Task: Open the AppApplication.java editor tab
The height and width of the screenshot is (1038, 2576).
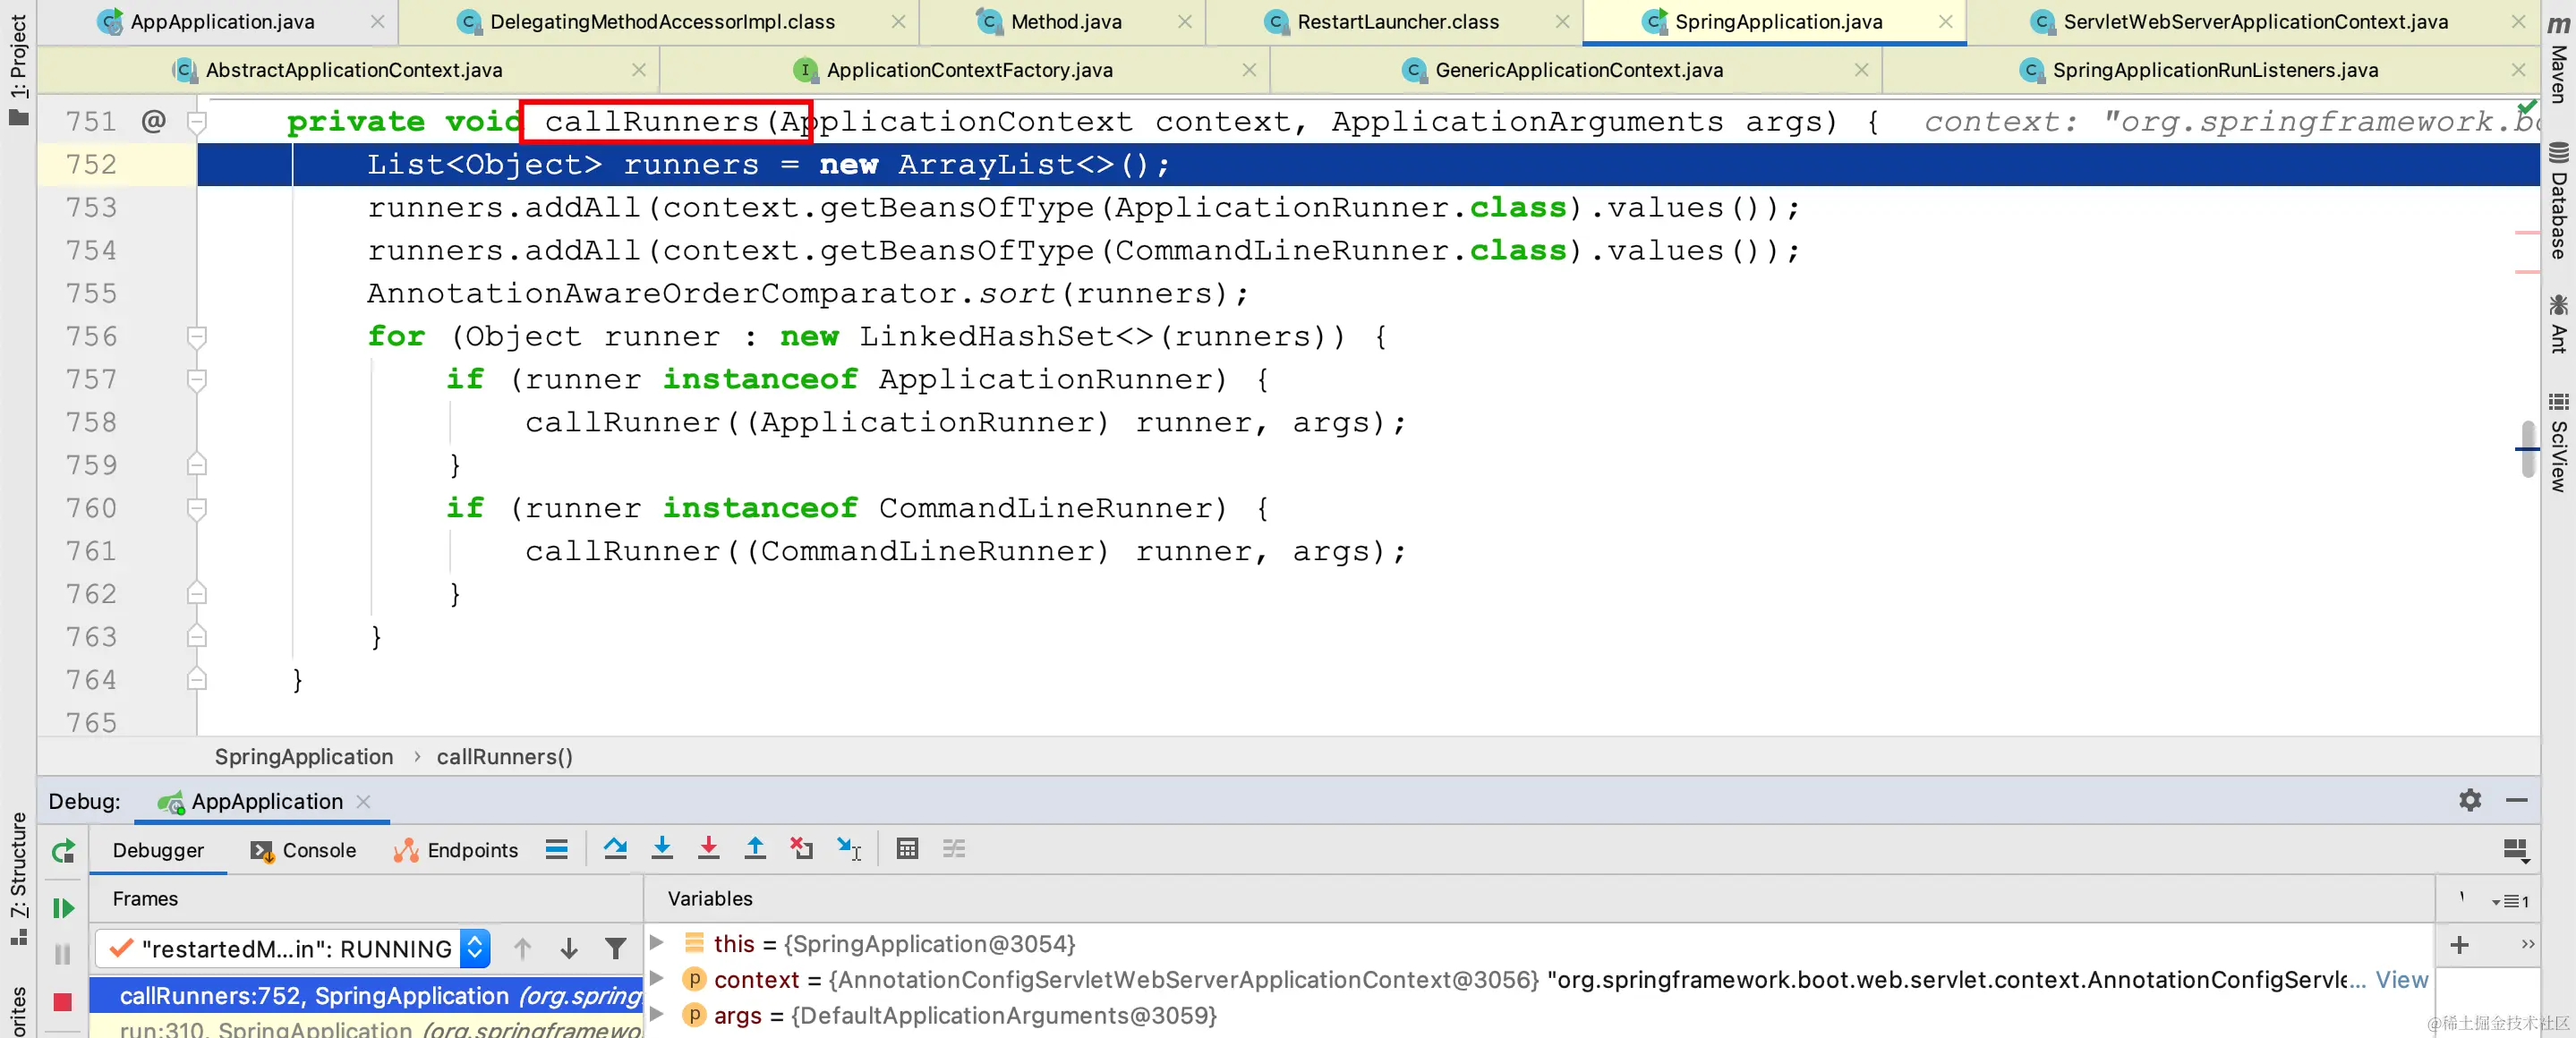Action: pos(221,21)
